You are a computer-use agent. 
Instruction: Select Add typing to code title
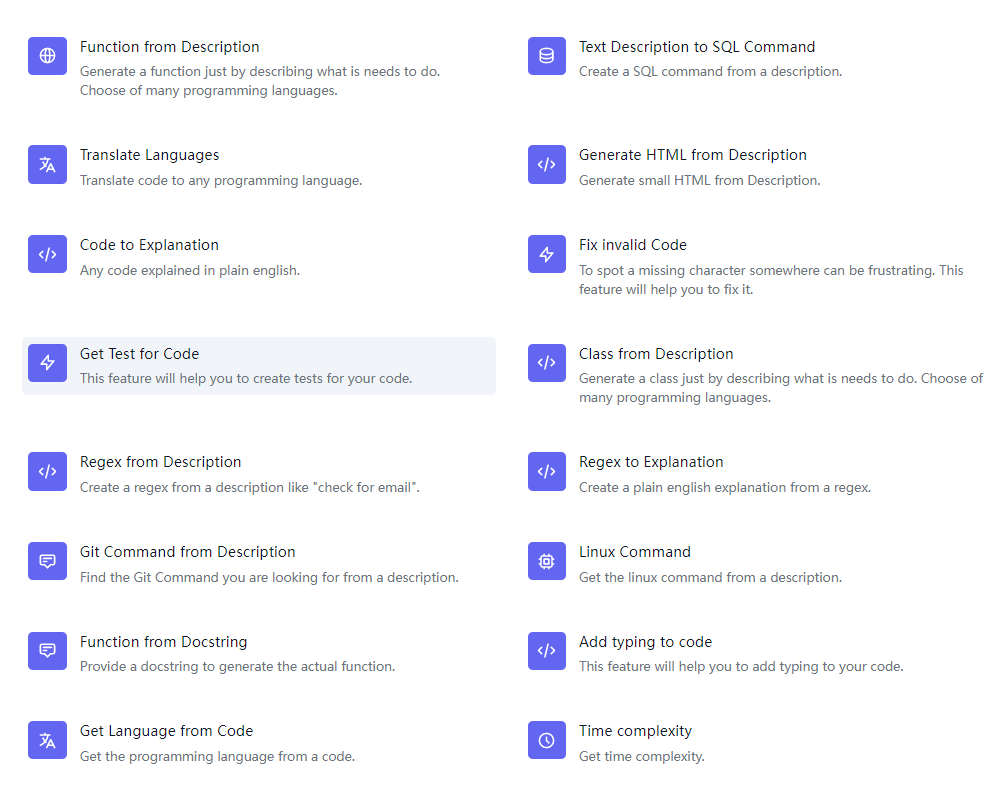pos(645,642)
